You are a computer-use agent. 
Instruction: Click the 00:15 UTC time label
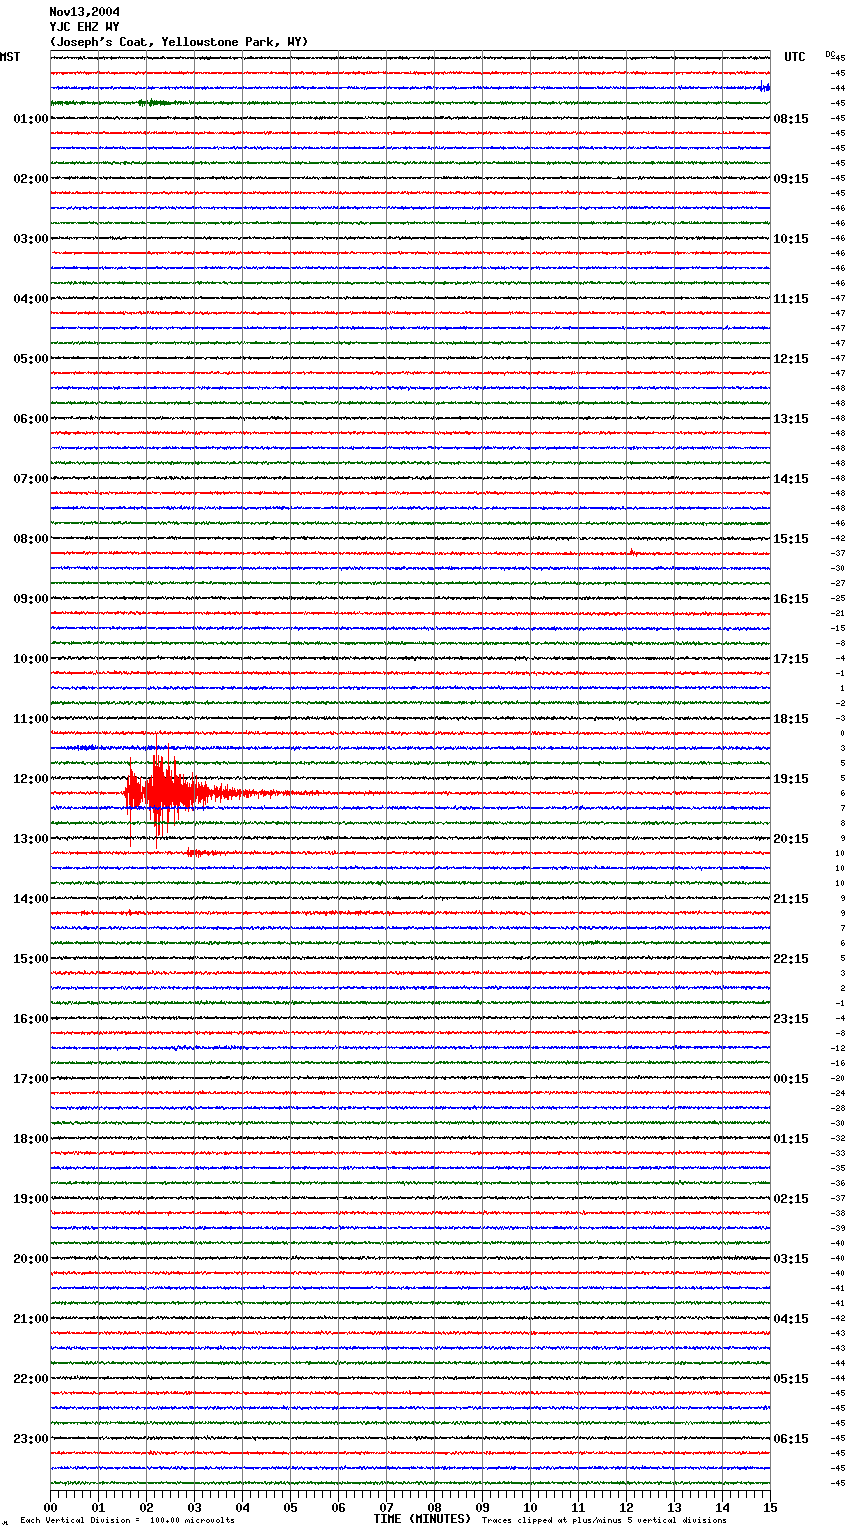click(x=791, y=1079)
